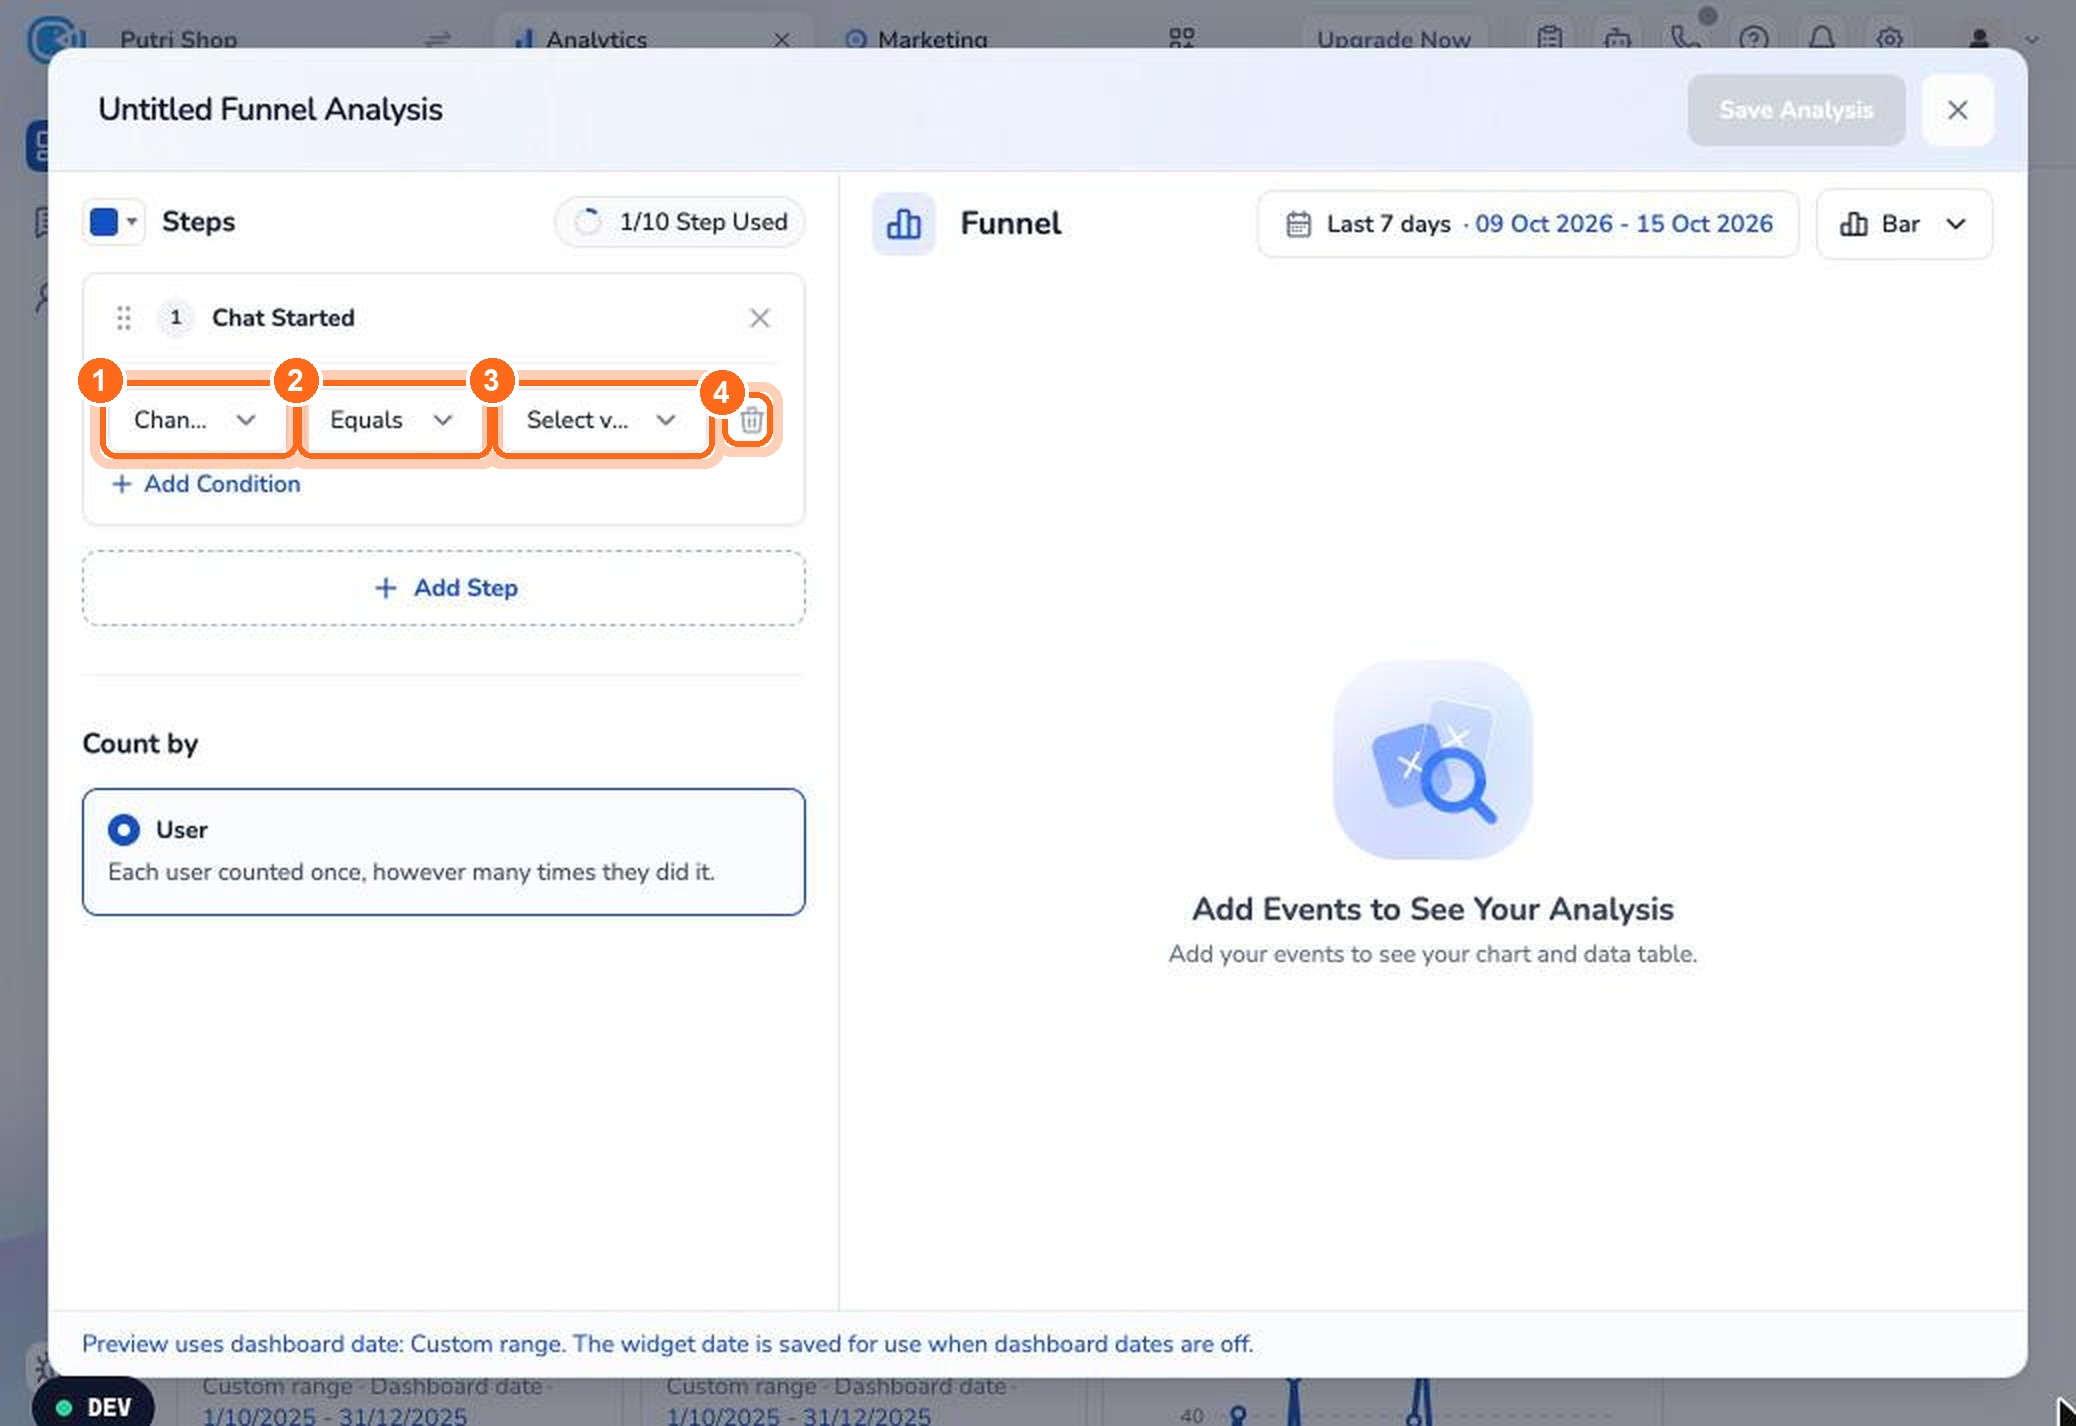Image resolution: width=2076 pixels, height=1426 pixels.
Task: Click the Save Analysis button
Action: point(1796,110)
